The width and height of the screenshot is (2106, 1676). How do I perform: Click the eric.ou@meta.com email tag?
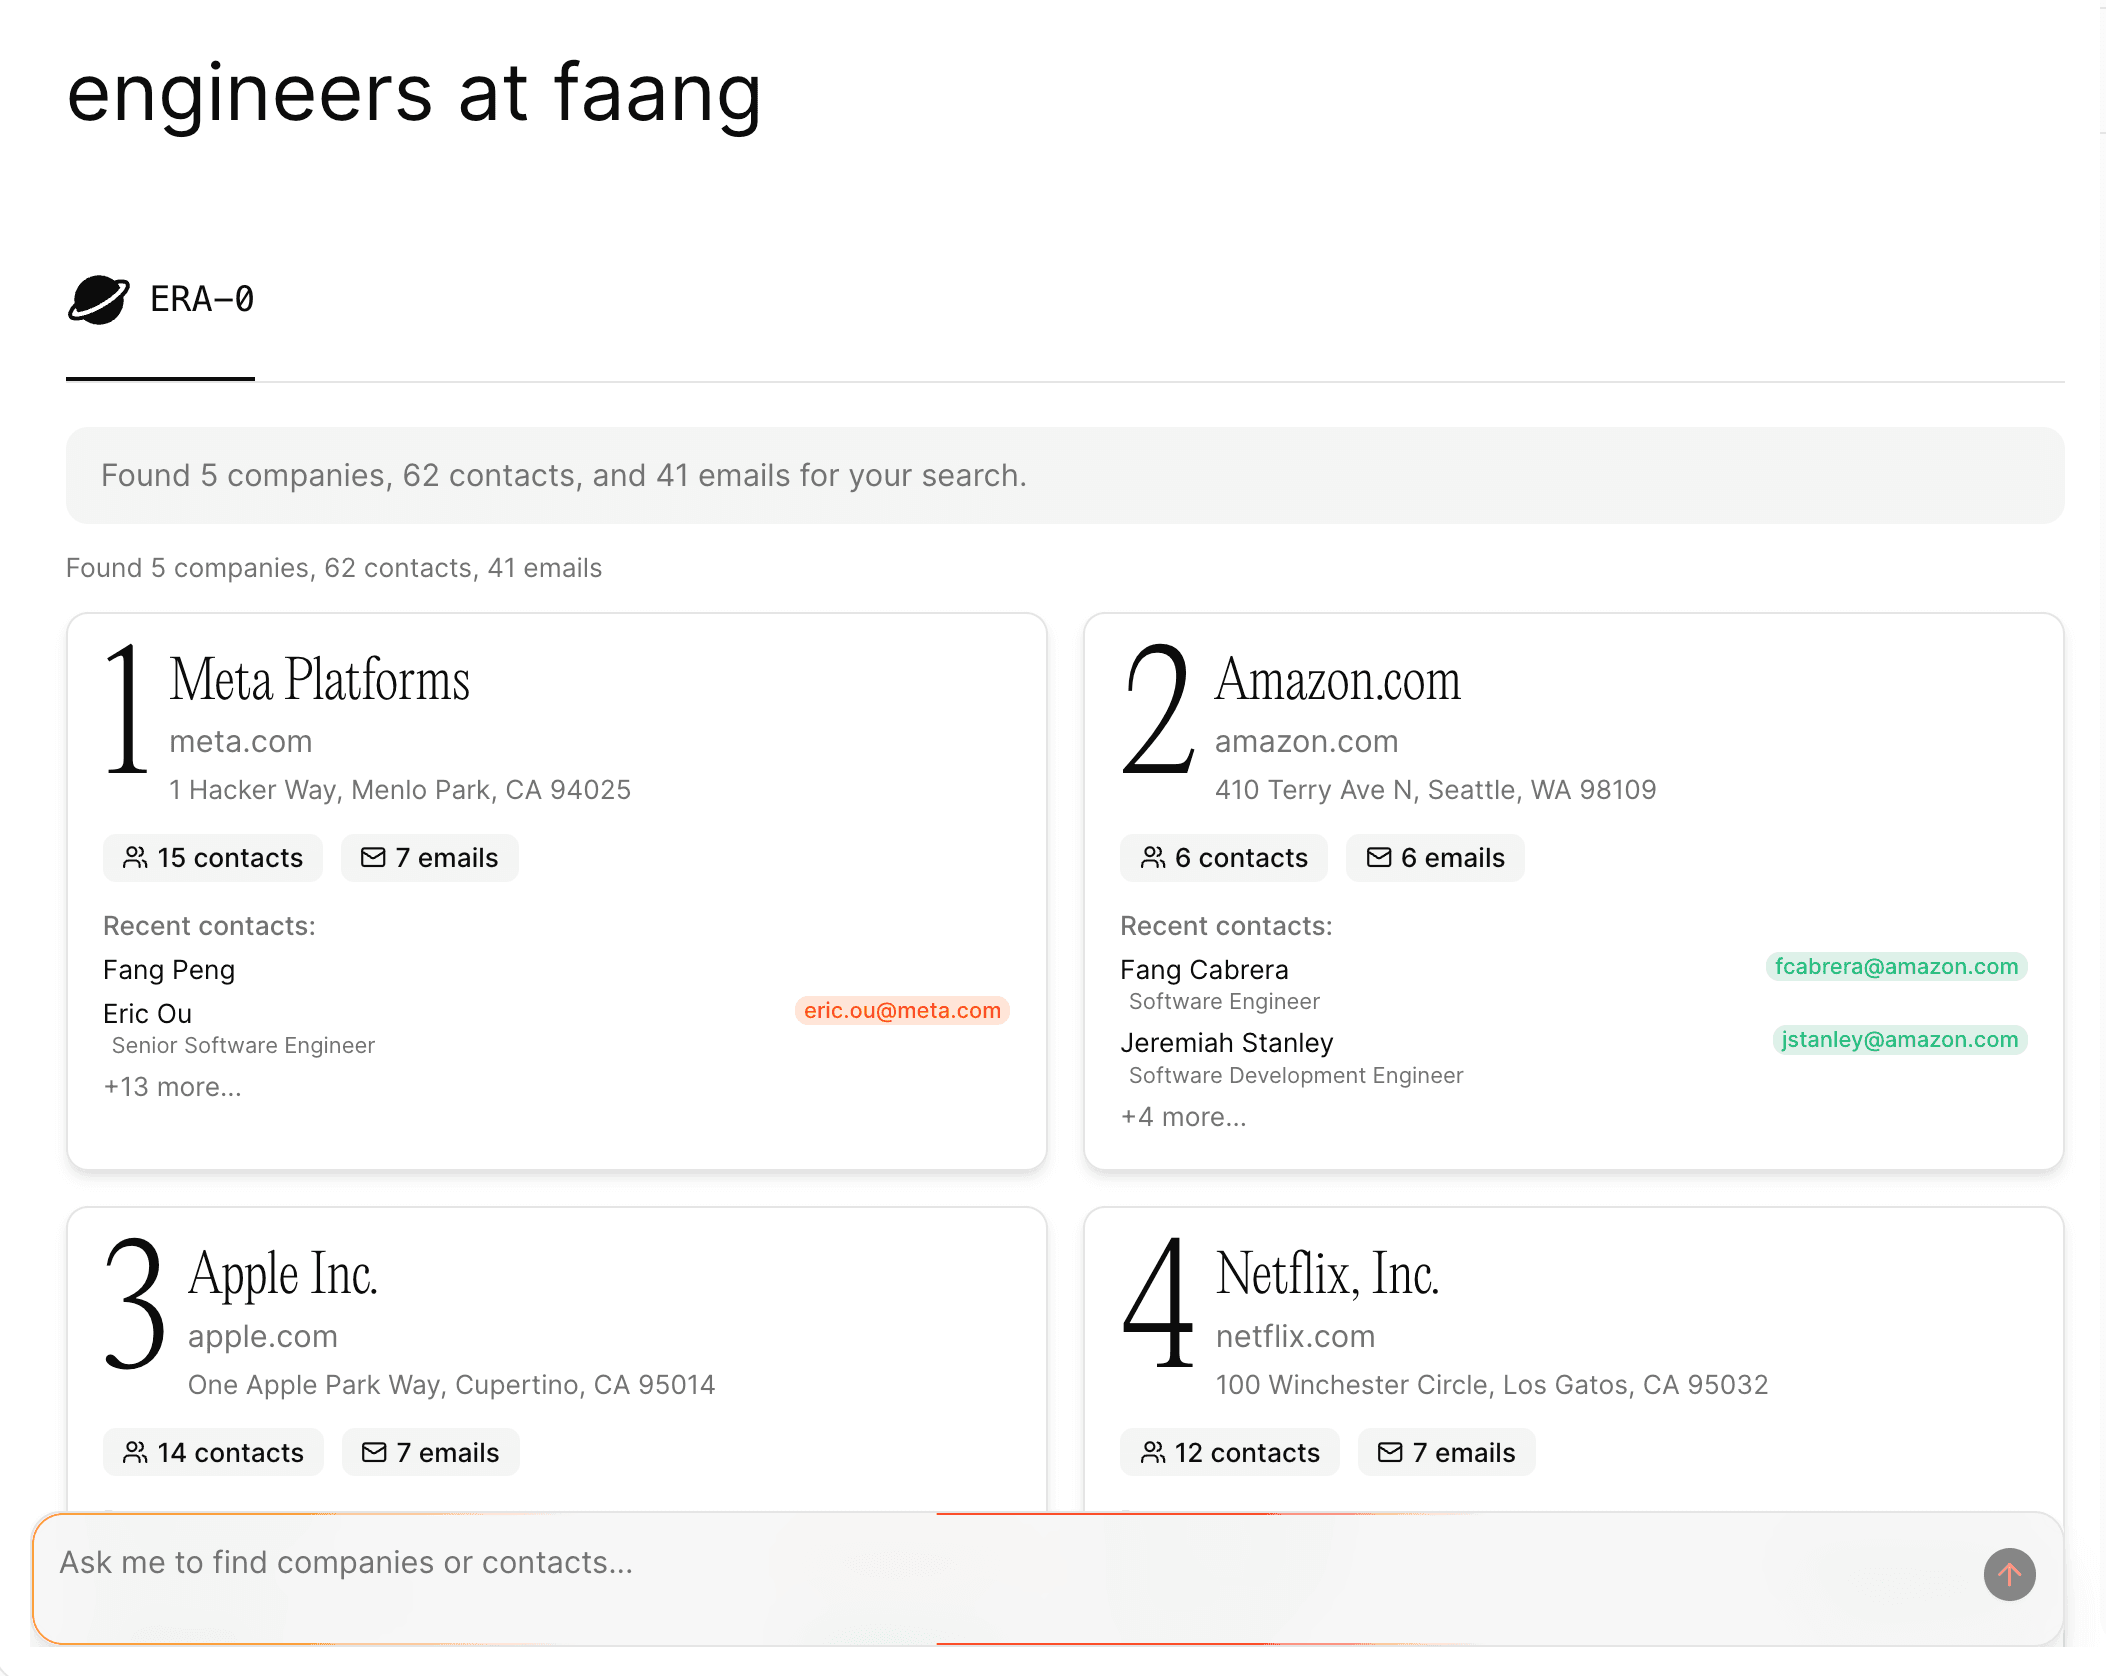(902, 1010)
